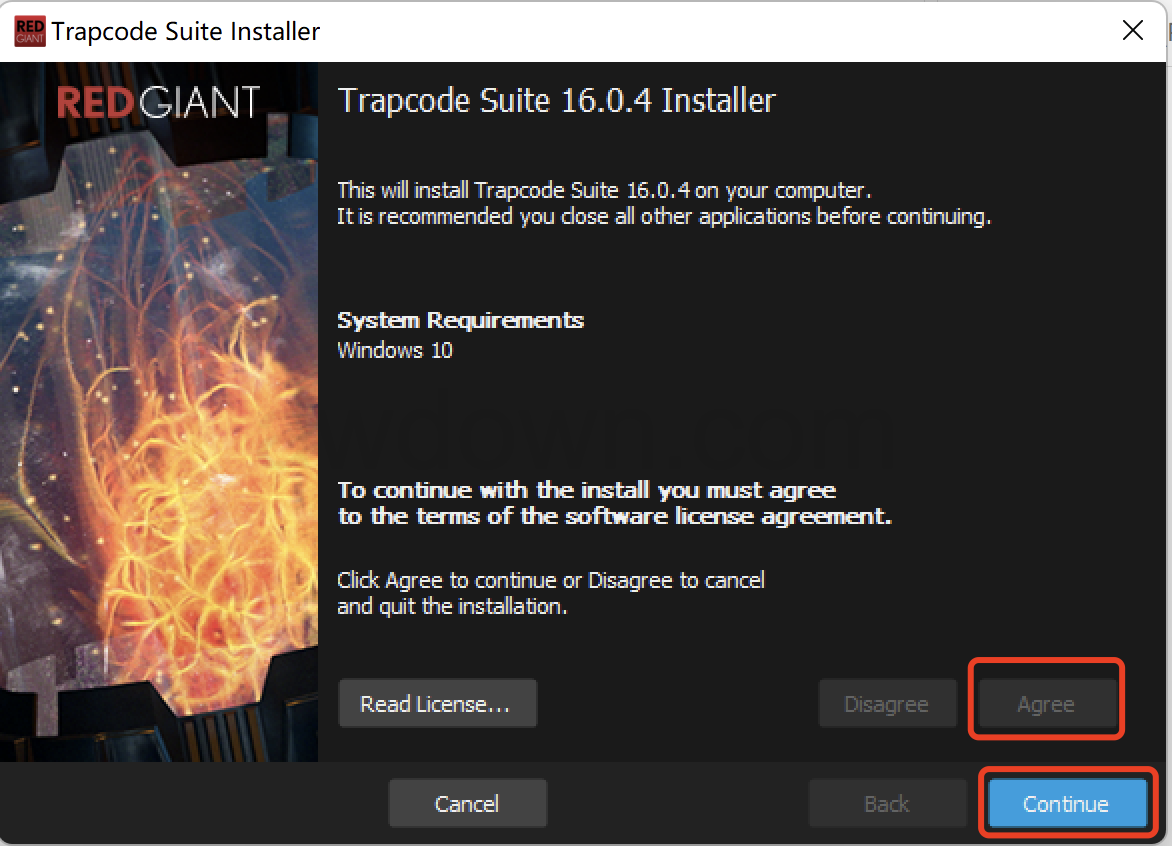Open the Read License dialog
Image resolution: width=1172 pixels, height=846 pixels.
(x=437, y=704)
